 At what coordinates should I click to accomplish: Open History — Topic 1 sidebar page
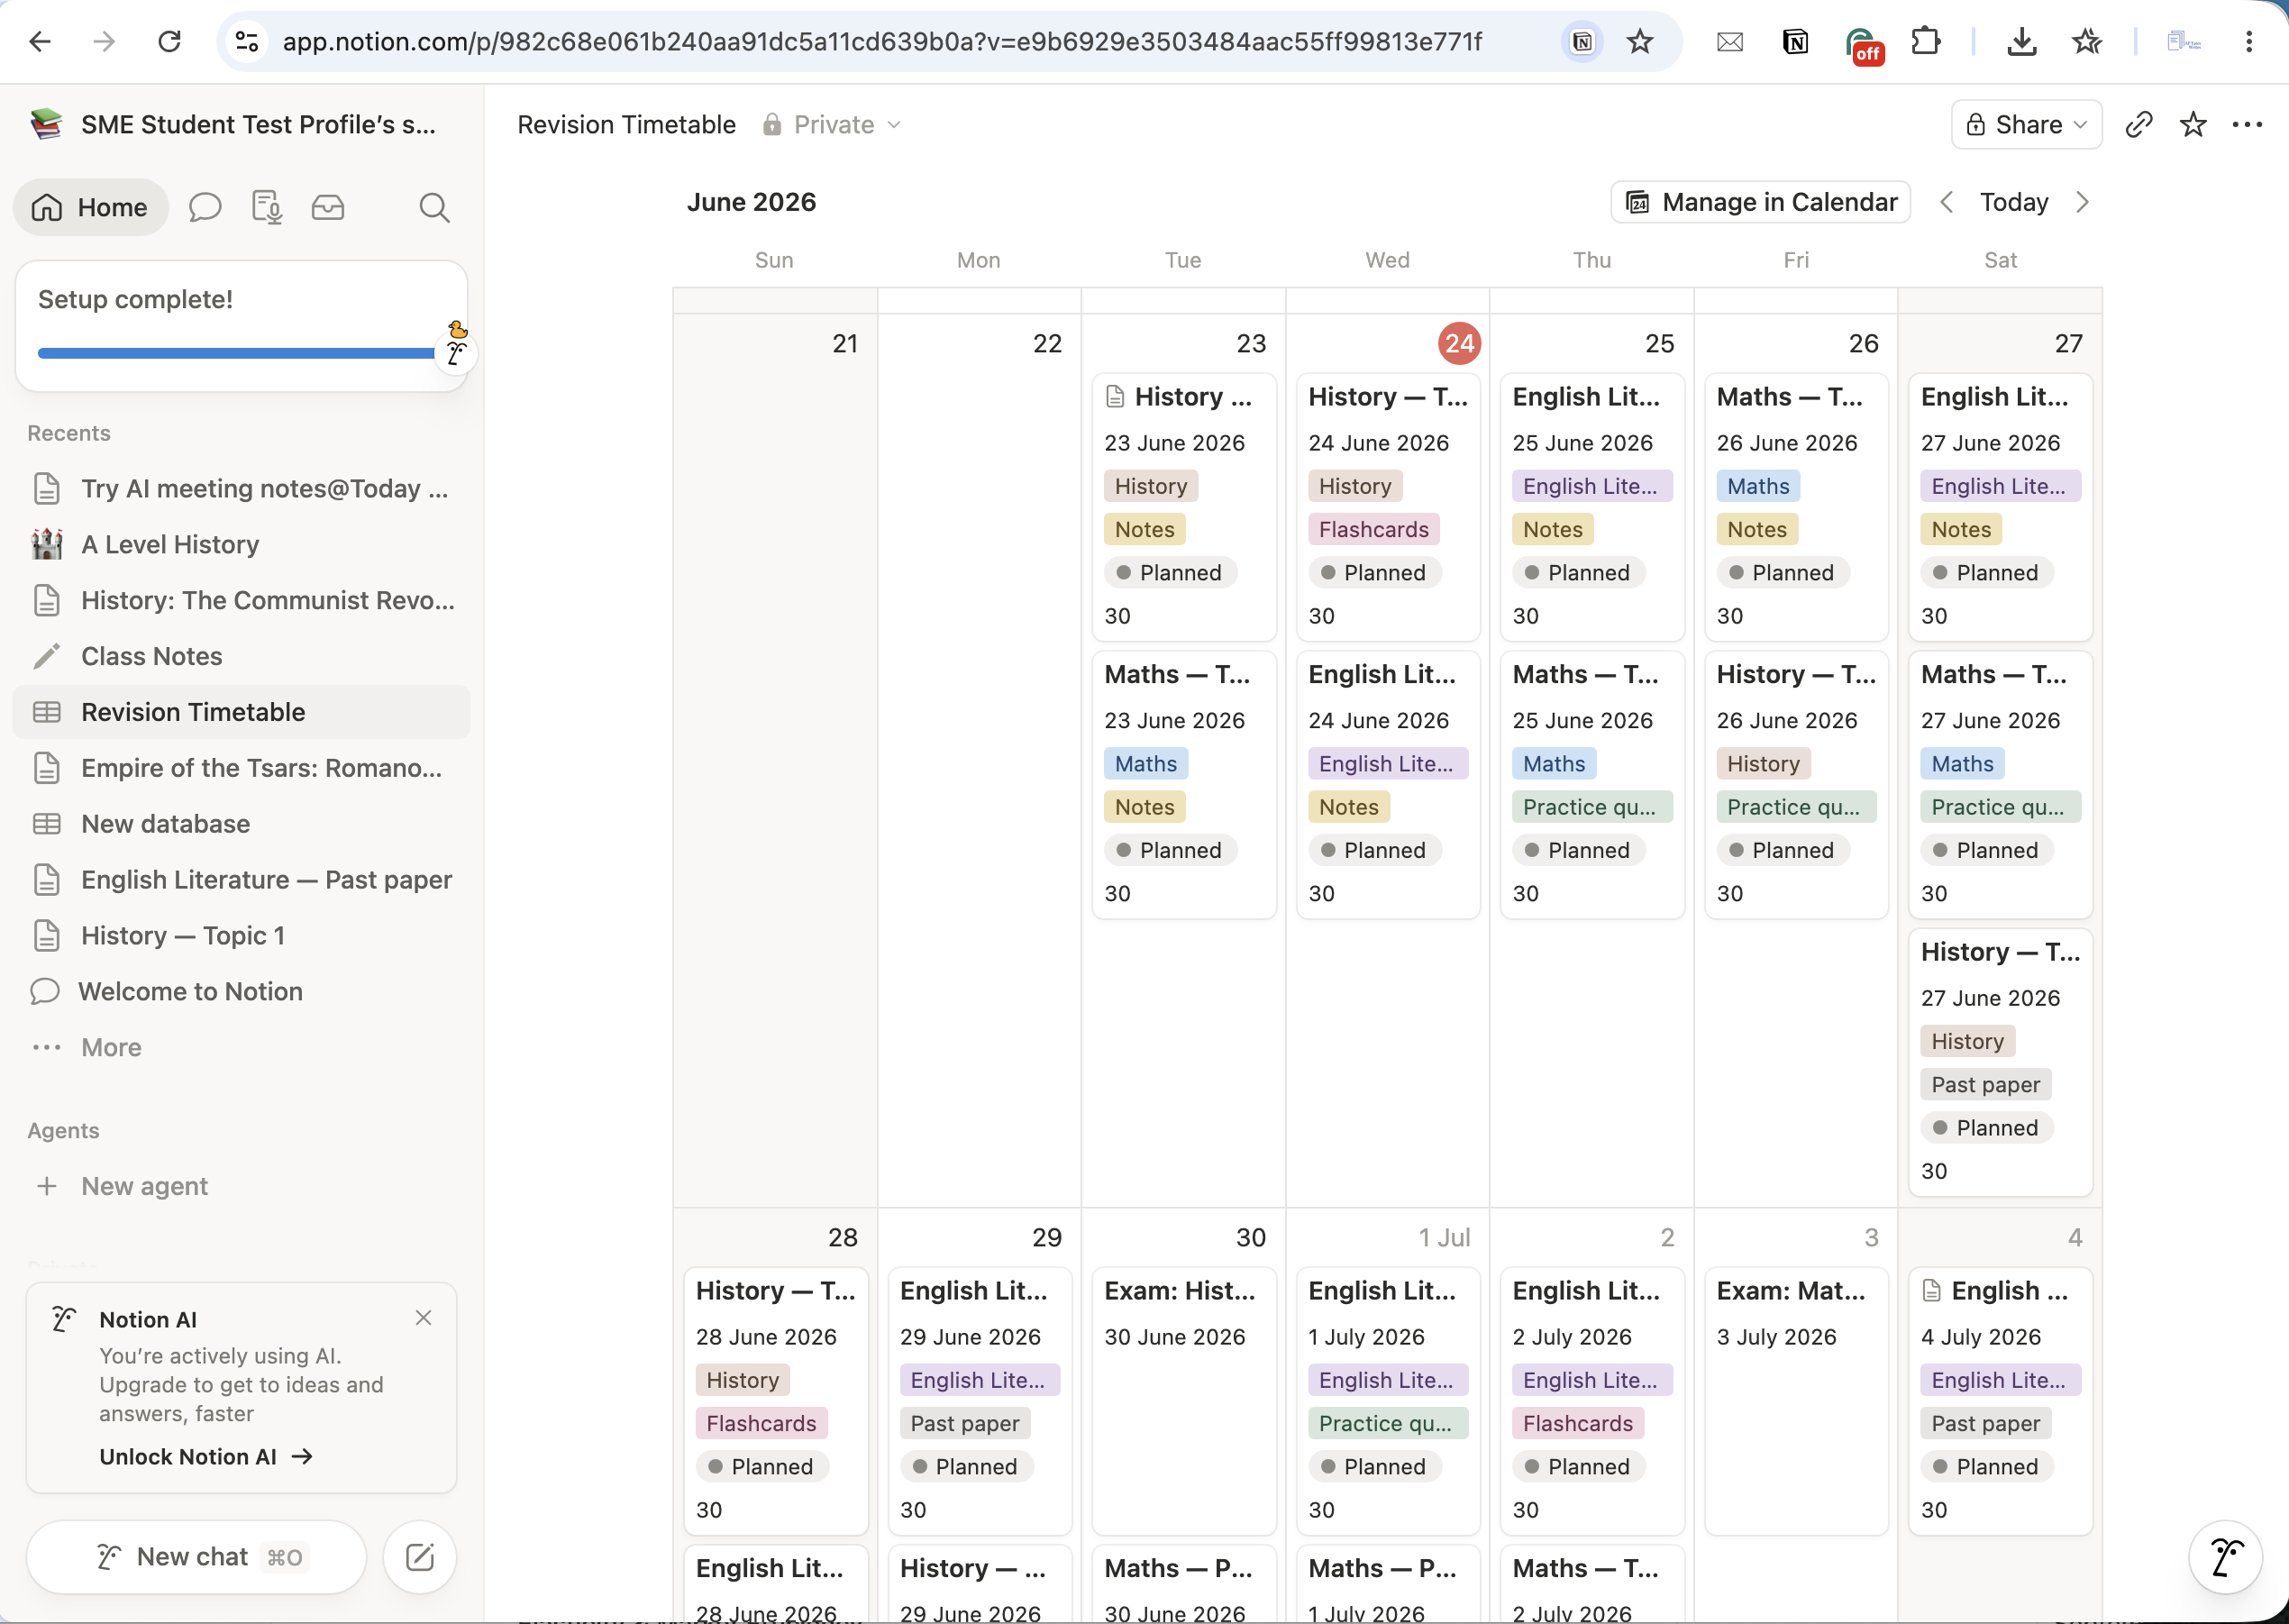241,936
